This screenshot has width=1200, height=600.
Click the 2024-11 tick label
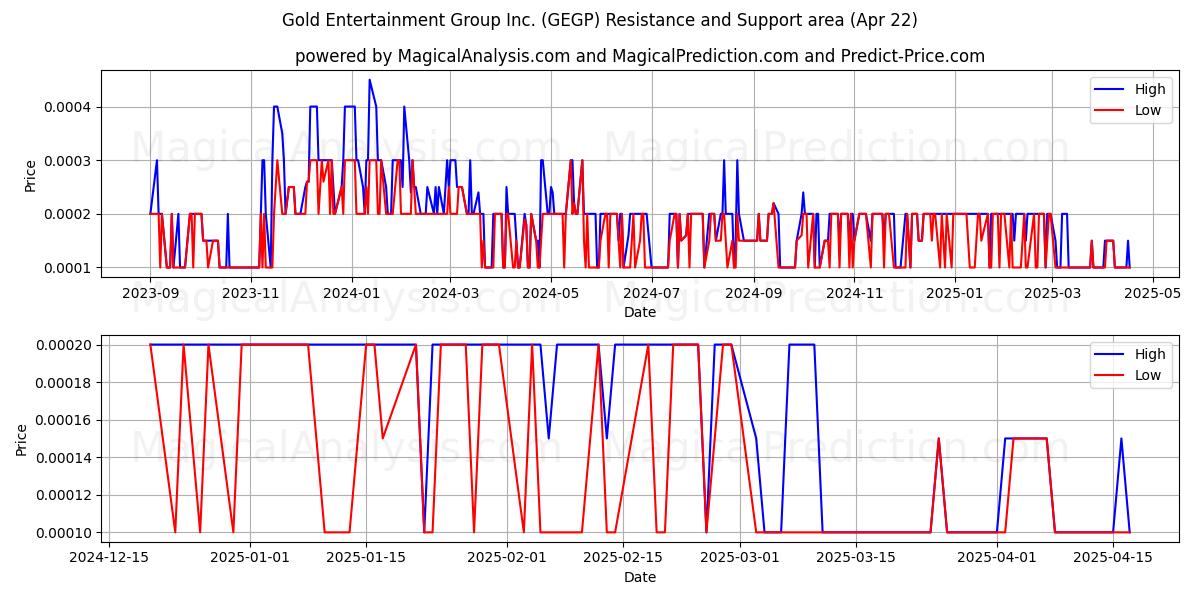click(855, 293)
